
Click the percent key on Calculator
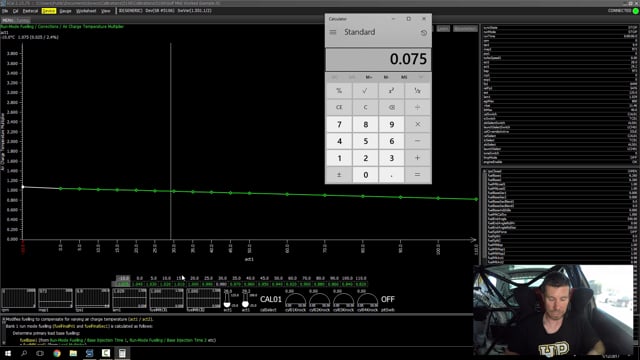(x=339, y=91)
